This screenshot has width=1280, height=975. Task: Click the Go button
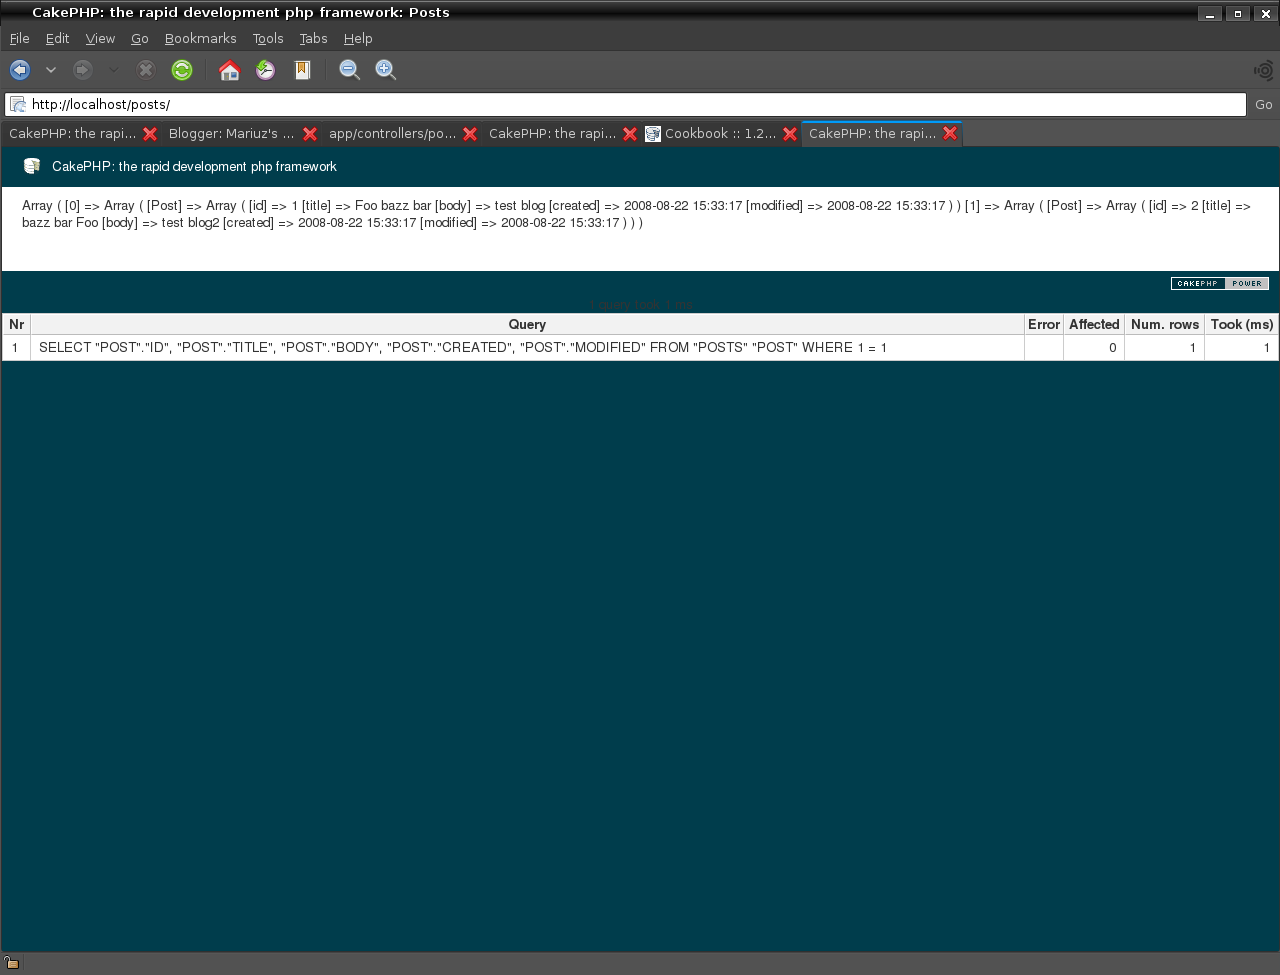1264,104
